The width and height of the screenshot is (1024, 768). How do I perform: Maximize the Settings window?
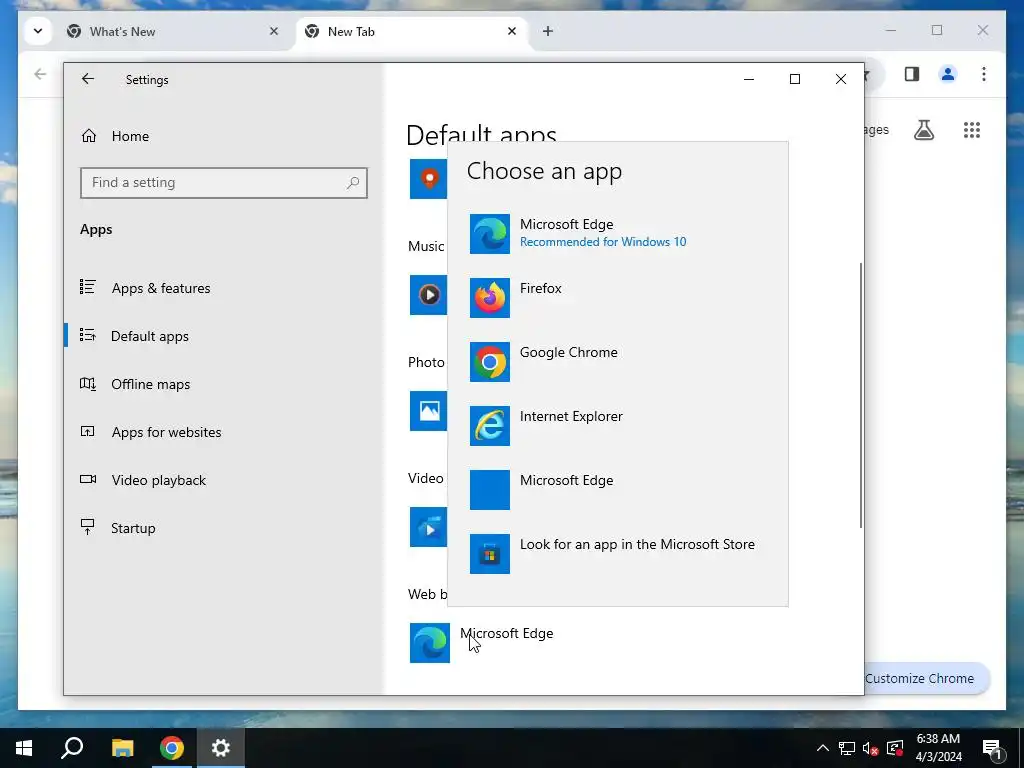click(x=795, y=79)
